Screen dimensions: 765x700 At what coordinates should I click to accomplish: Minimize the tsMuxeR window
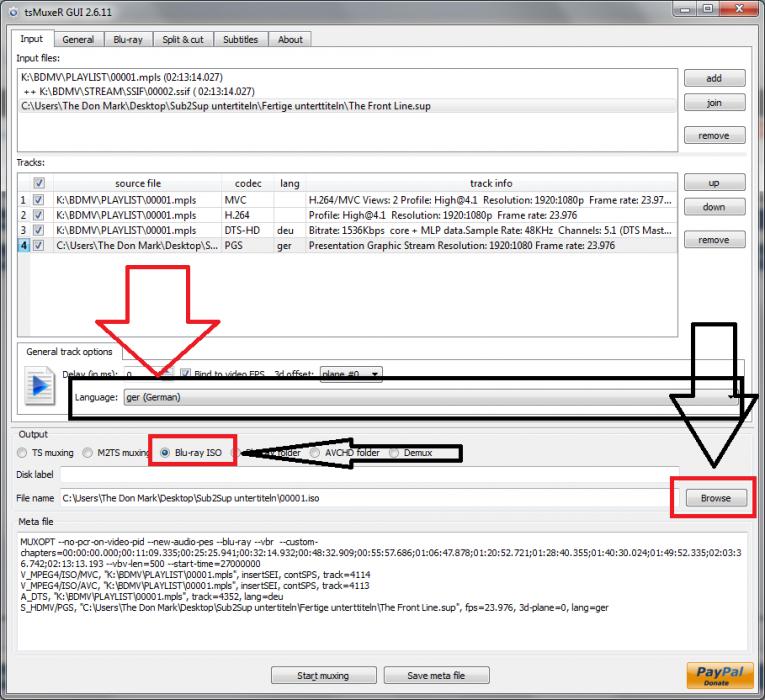[x=685, y=9]
